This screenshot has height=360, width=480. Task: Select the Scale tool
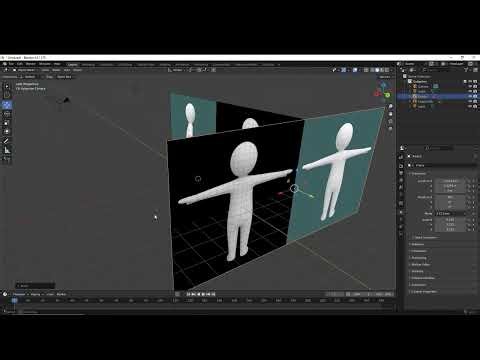click(x=7, y=123)
